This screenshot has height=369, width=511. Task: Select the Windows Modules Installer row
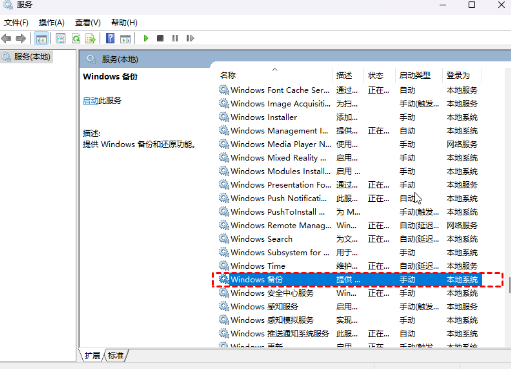coord(350,171)
